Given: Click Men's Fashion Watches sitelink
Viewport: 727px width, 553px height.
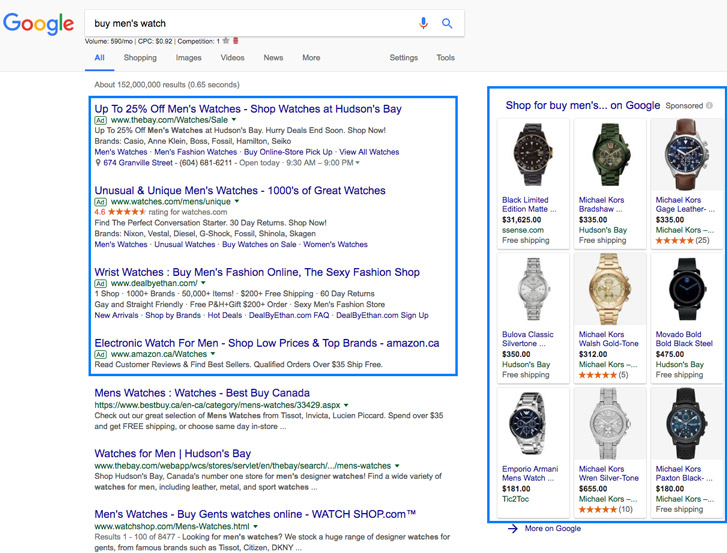Looking at the screenshot, I should coord(195,152).
